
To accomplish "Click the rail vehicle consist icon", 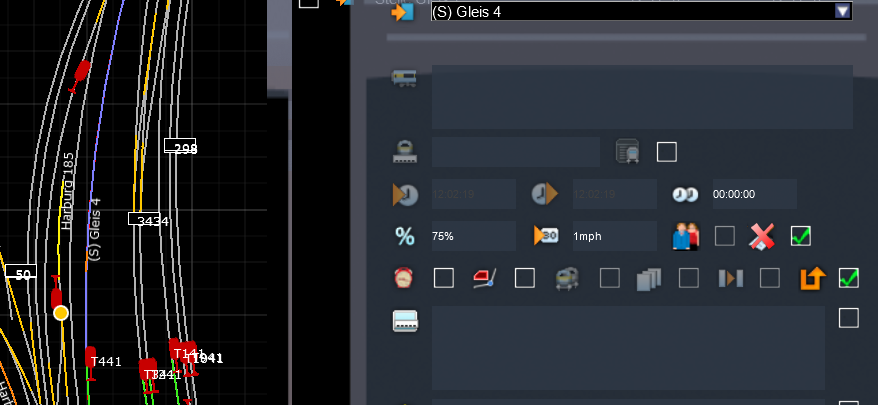I will 404,77.
